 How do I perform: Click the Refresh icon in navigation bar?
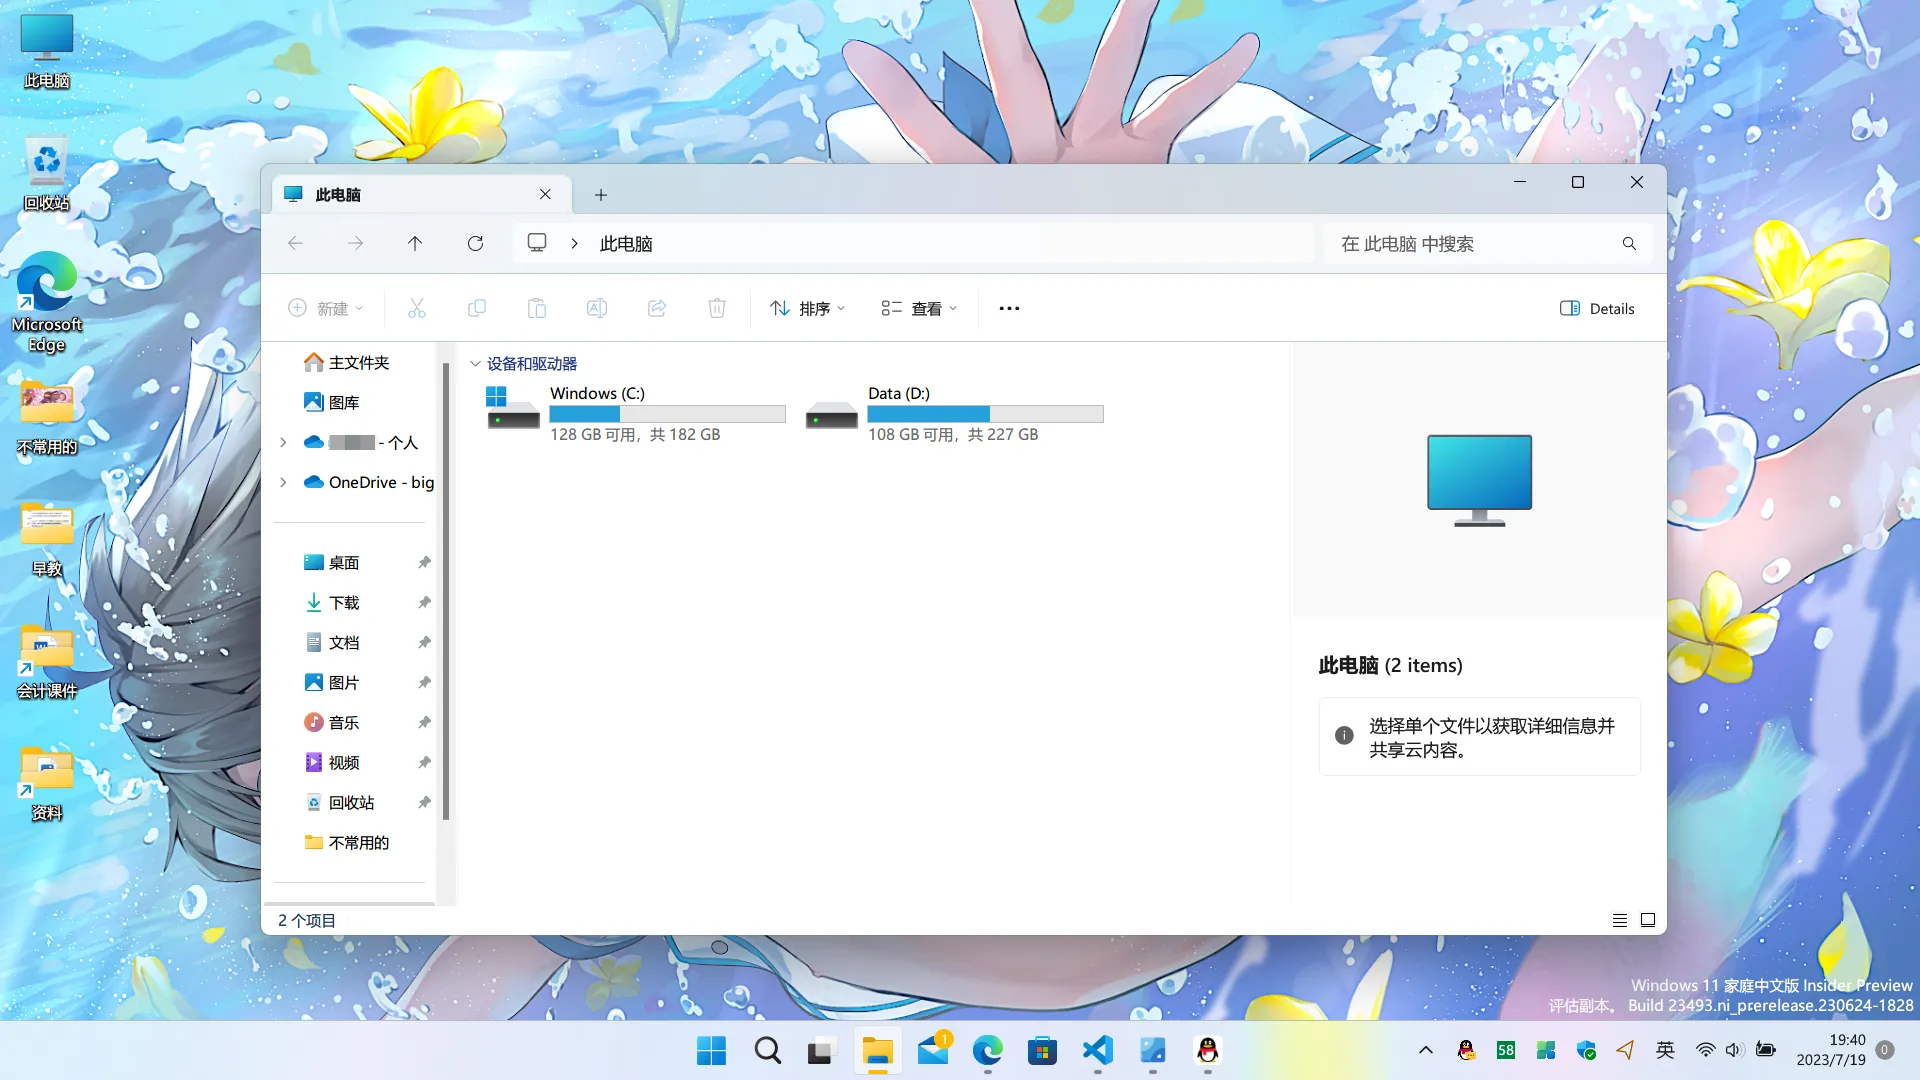pyautogui.click(x=475, y=243)
